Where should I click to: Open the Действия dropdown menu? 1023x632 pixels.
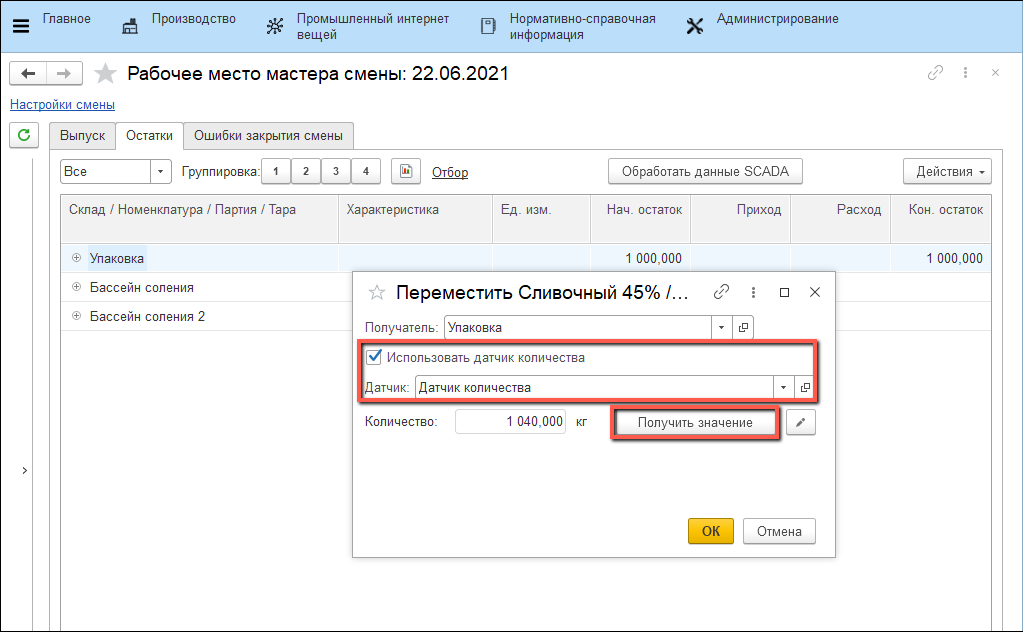click(946, 172)
